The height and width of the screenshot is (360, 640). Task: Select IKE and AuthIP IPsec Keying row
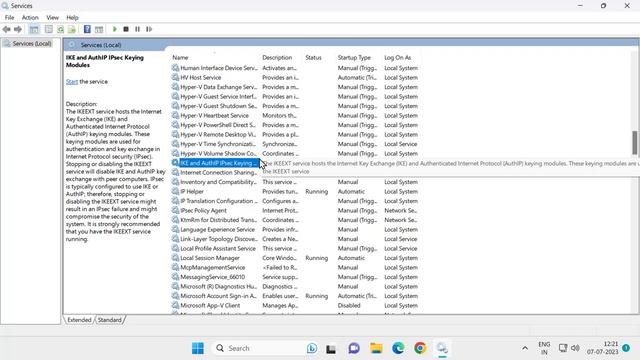coord(216,163)
